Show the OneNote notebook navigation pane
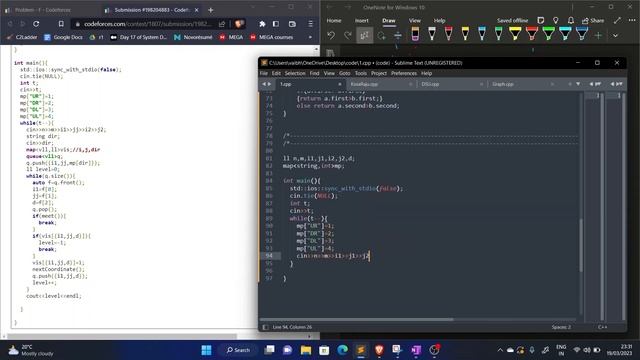The height and width of the screenshot is (360, 640). coord(330,53)
